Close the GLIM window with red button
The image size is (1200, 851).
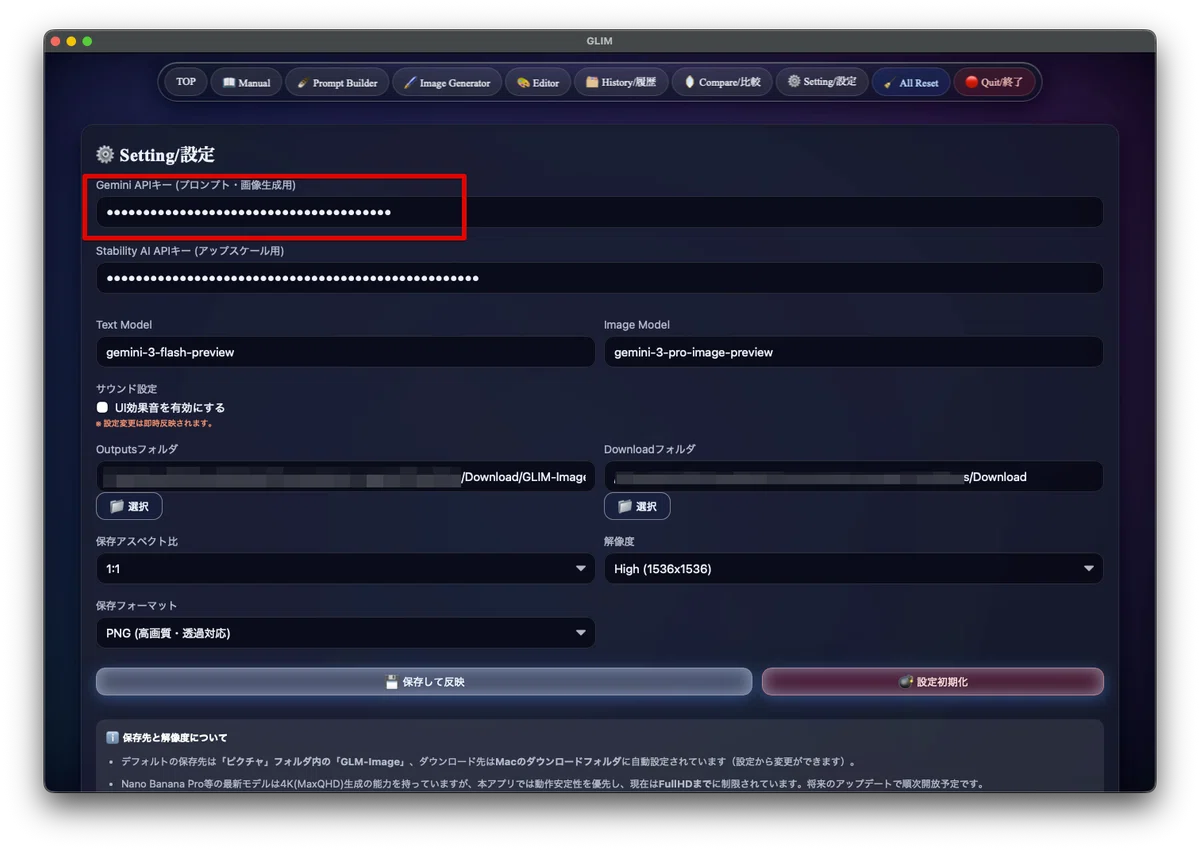coord(56,41)
